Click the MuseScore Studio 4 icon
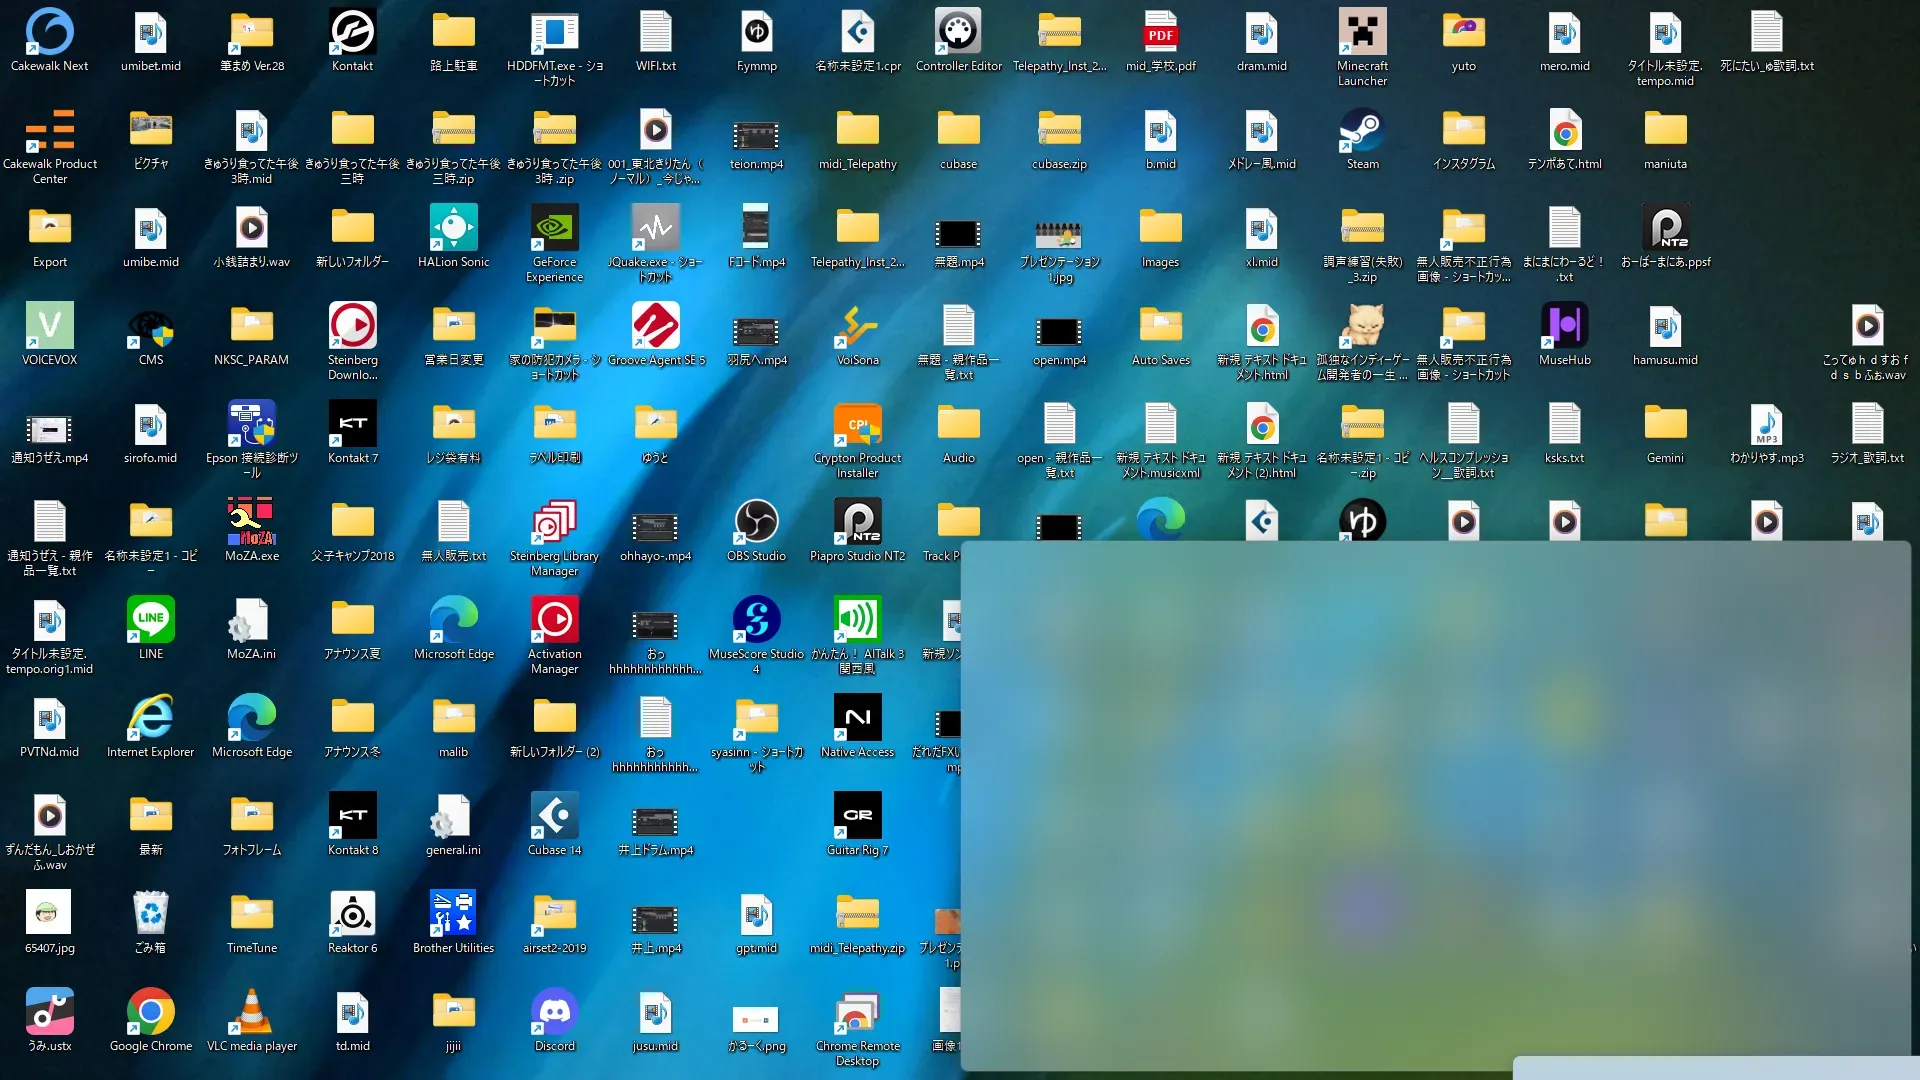This screenshot has height=1080, width=1920. [x=756, y=621]
